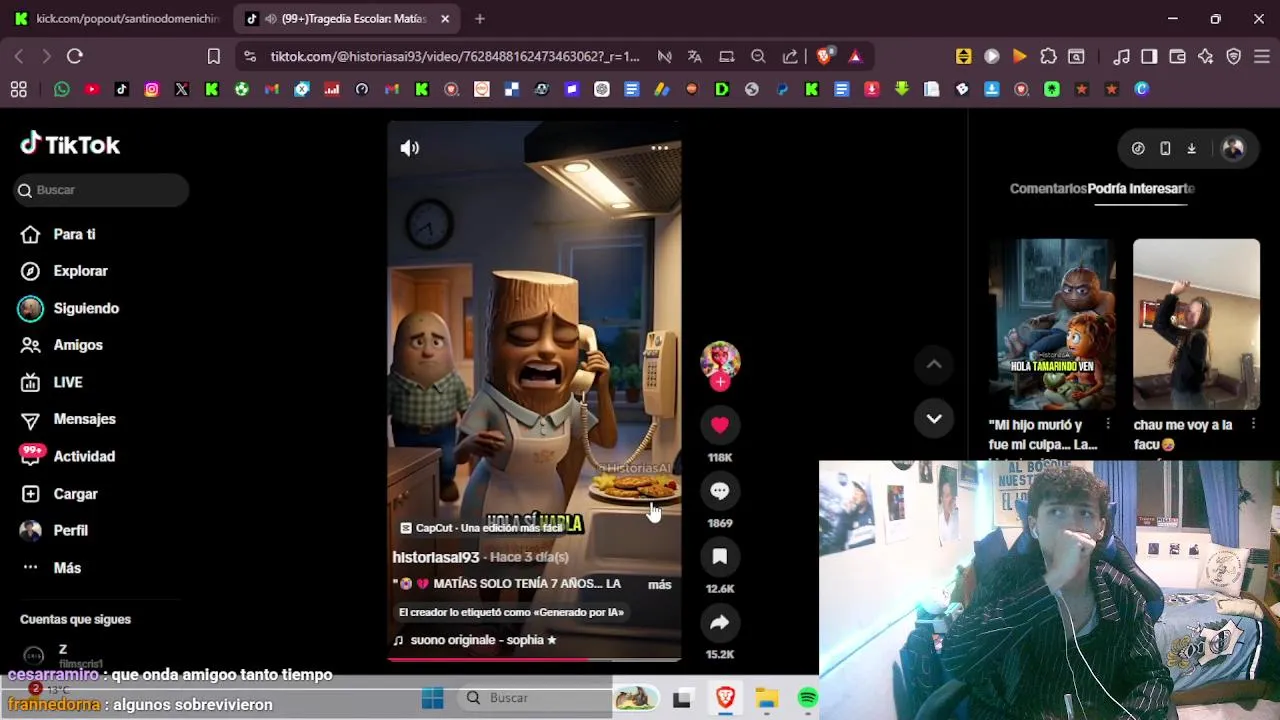Reload the page in the browser
The width and height of the screenshot is (1280, 720).
[75, 56]
